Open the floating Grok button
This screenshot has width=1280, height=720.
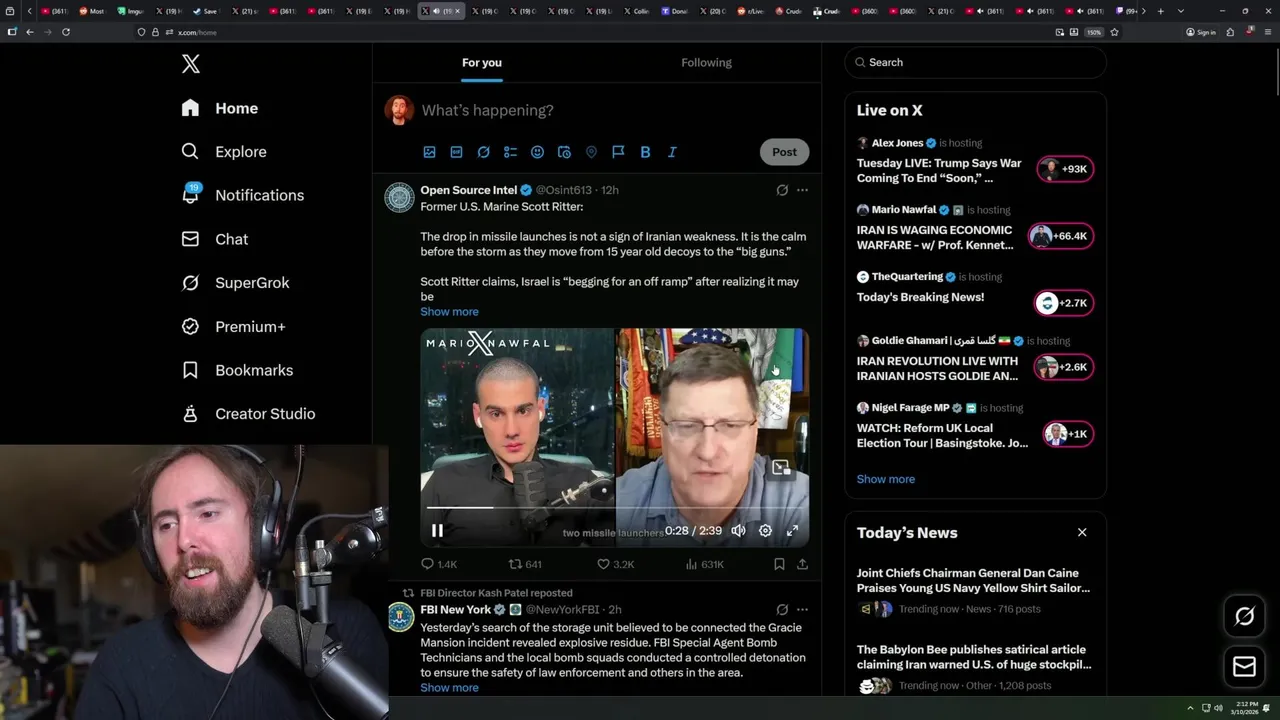point(1245,616)
